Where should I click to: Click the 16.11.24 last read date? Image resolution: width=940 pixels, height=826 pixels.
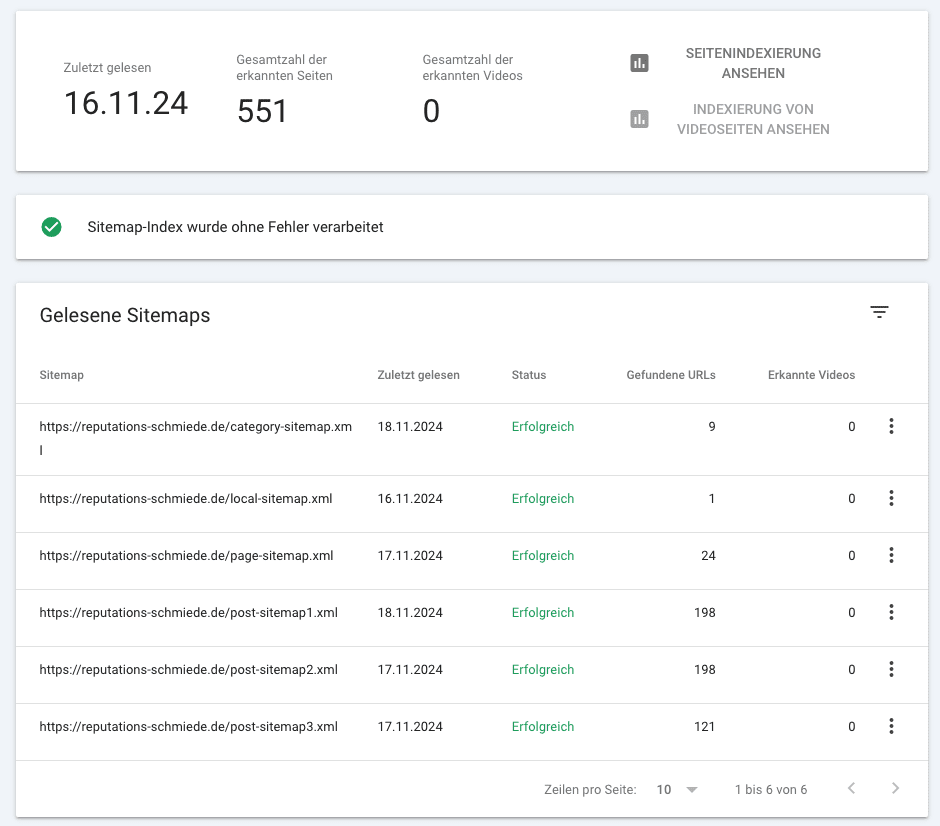click(x=126, y=103)
